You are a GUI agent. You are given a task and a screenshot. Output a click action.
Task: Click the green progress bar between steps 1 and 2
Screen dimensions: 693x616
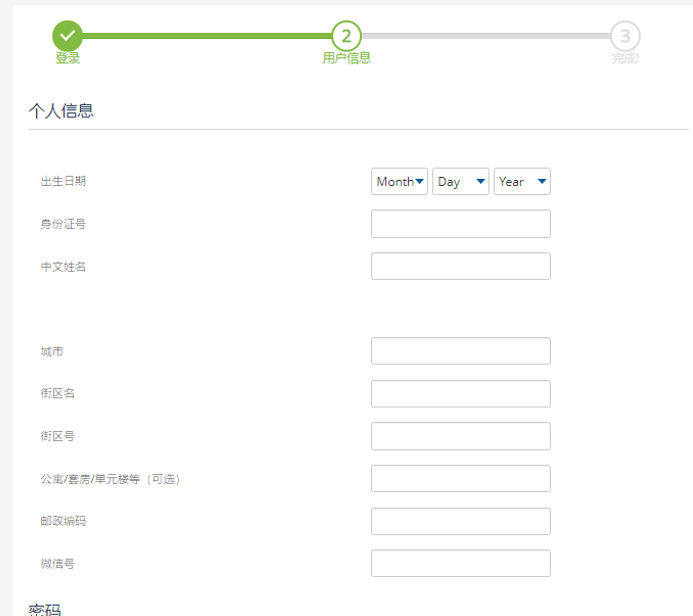206,36
